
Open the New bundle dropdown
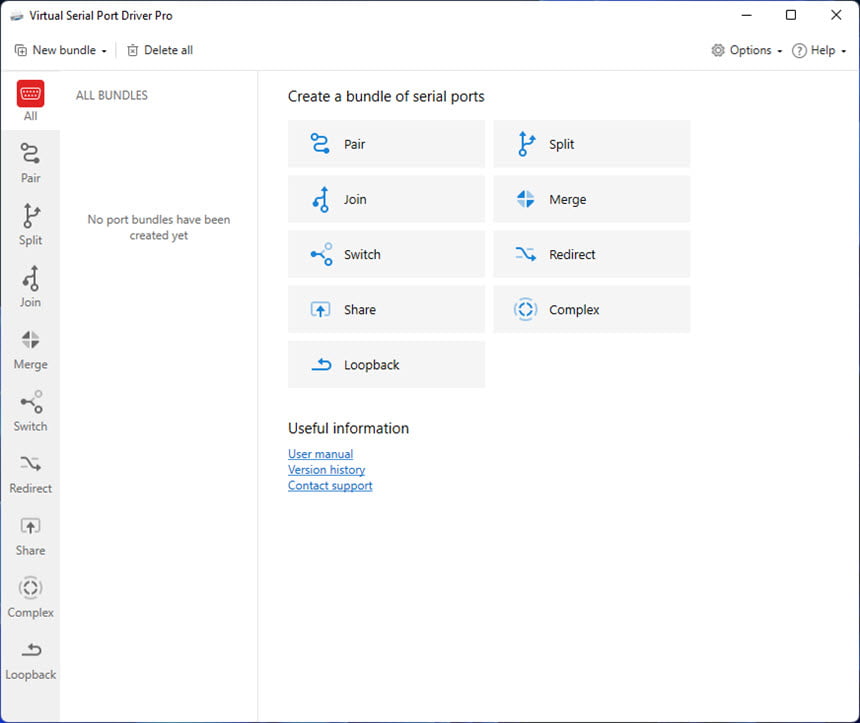point(60,50)
